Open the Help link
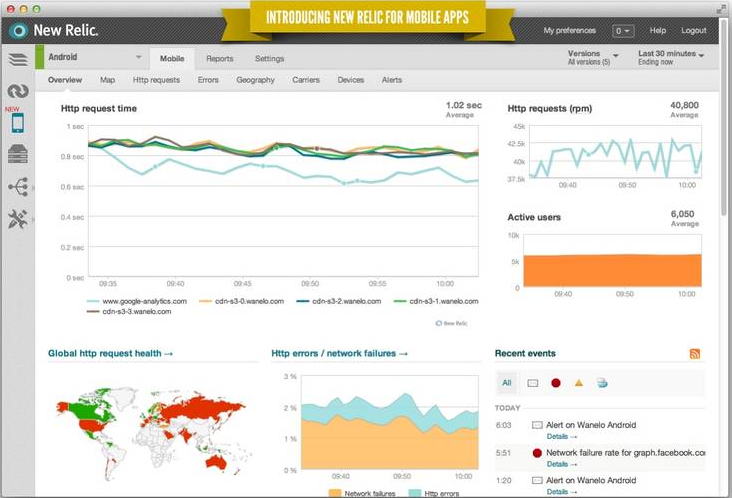This screenshot has width=732, height=498. (x=658, y=30)
